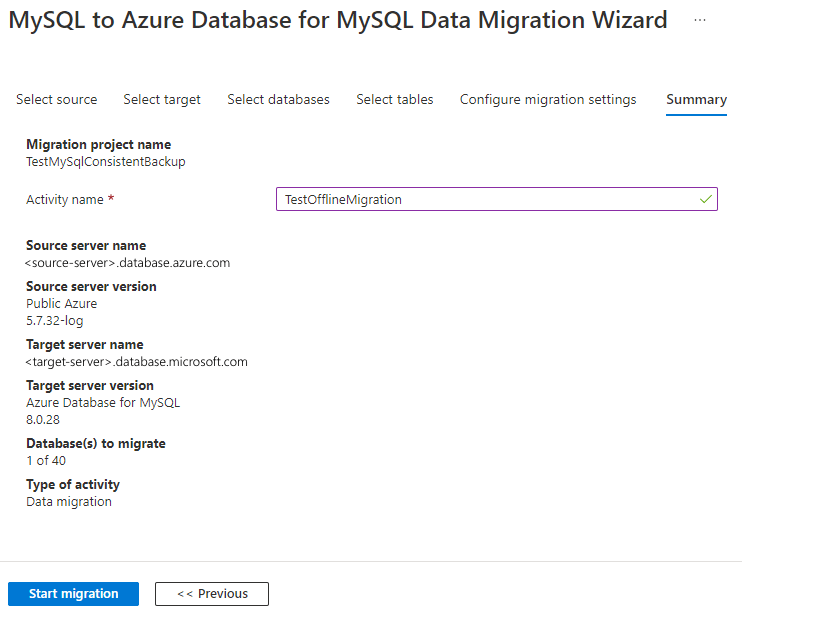This screenshot has height=622, width=824.
Task: Navigate to the Select tables tab
Action: tap(395, 99)
